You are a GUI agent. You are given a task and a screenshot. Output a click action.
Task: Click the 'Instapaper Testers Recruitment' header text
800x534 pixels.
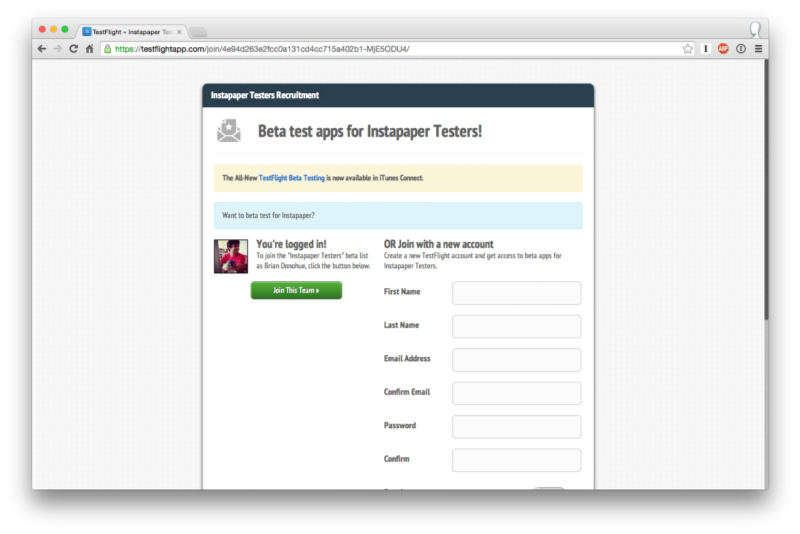pos(264,95)
